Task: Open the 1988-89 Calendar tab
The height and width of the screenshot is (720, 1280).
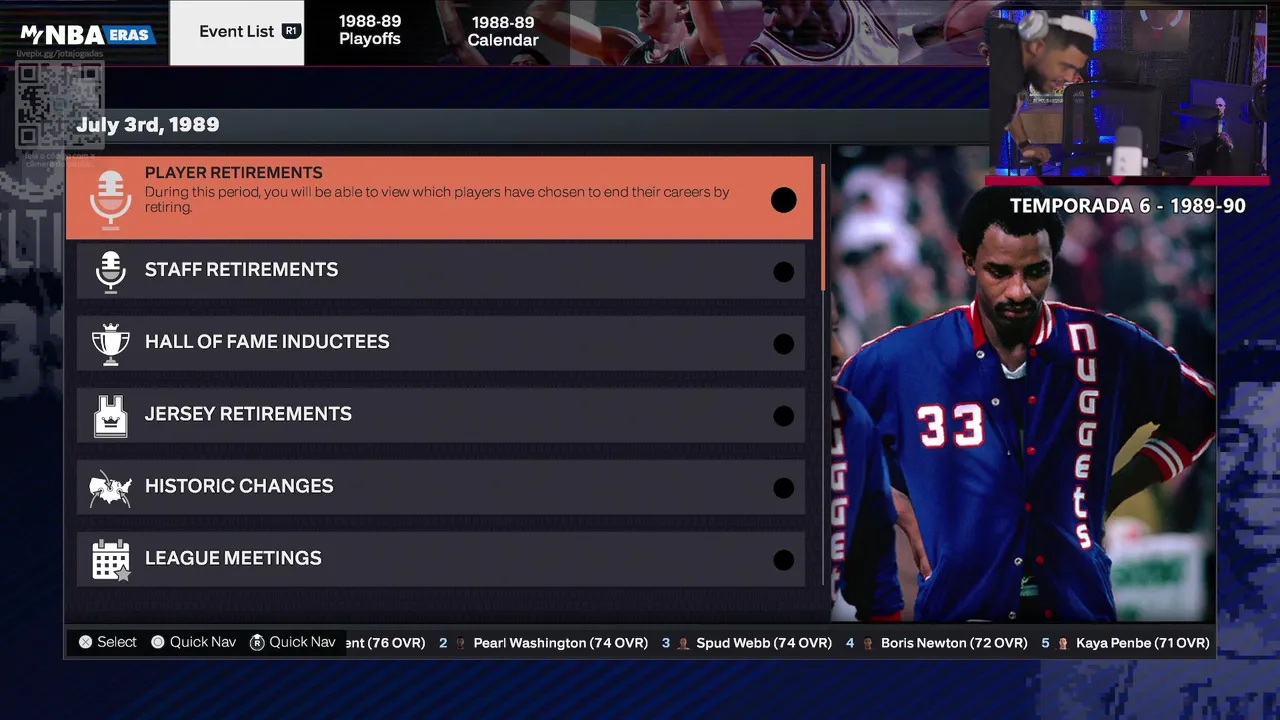Action: pos(503,31)
